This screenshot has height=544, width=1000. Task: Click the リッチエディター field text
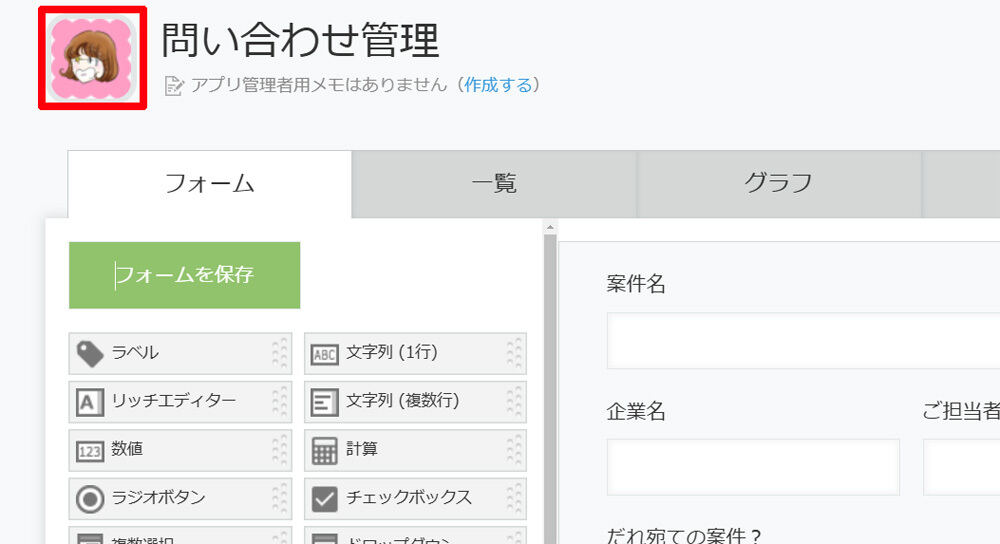[173, 401]
